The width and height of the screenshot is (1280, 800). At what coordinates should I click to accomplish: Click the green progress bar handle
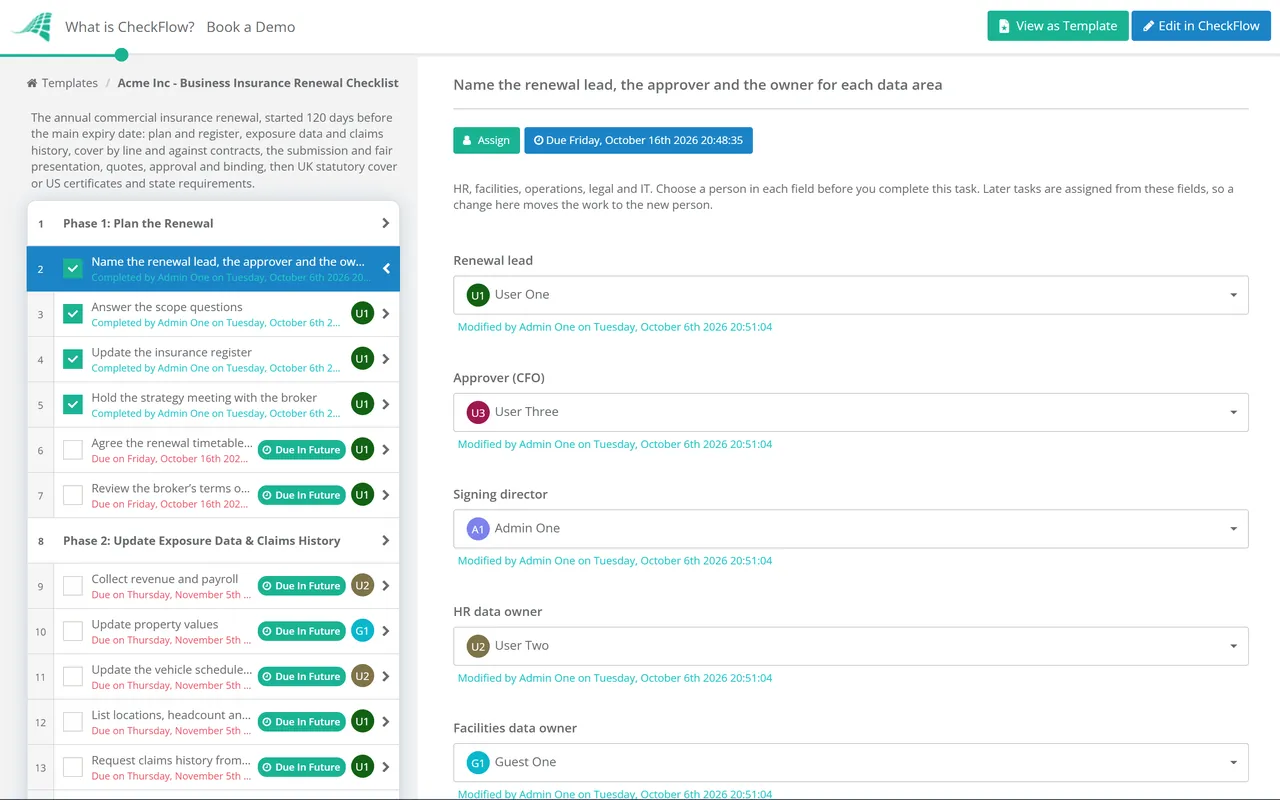tap(121, 54)
